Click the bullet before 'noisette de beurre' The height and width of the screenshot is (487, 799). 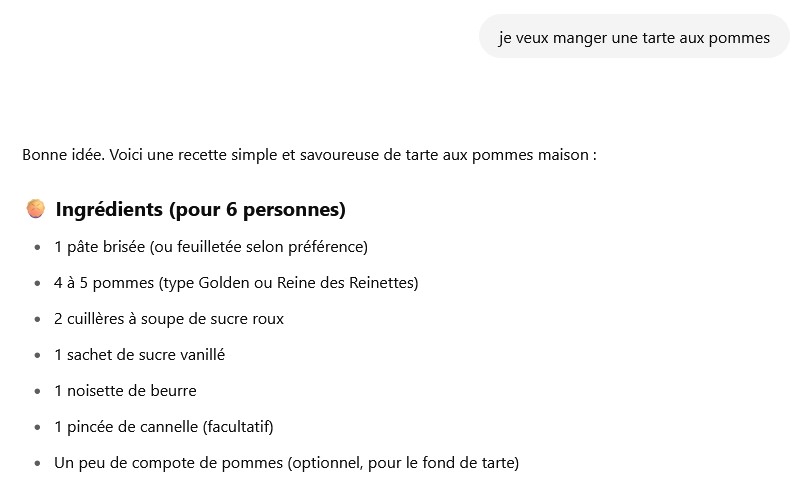coord(37,391)
